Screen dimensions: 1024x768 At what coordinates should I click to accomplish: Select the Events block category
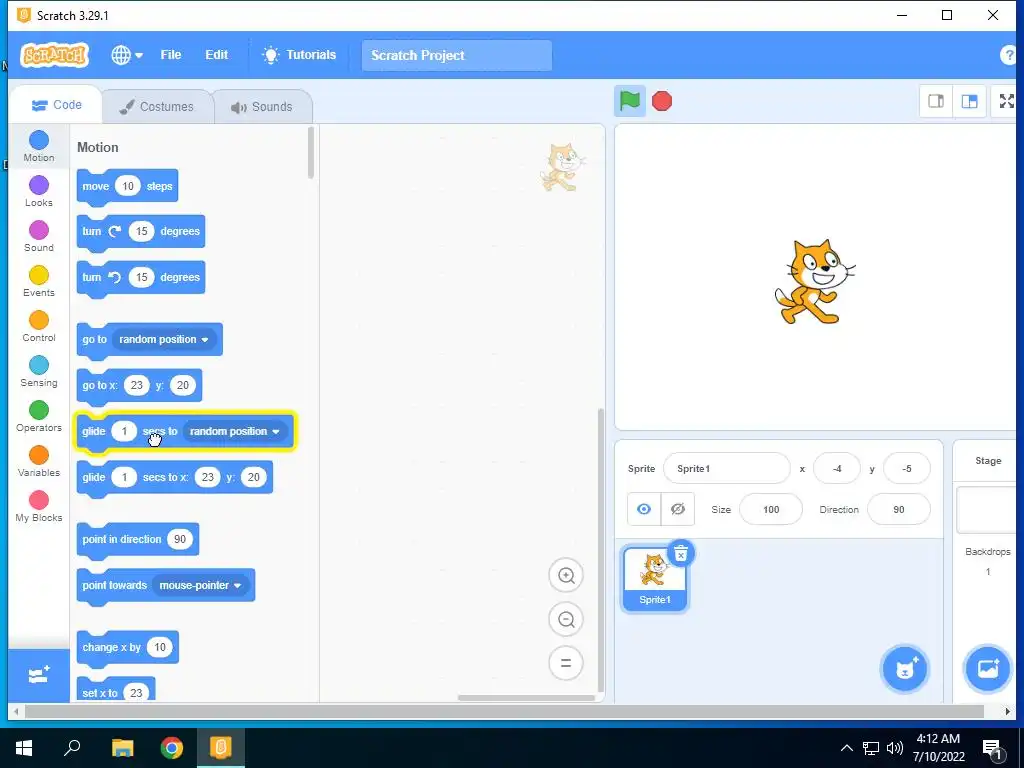(39, 281)
